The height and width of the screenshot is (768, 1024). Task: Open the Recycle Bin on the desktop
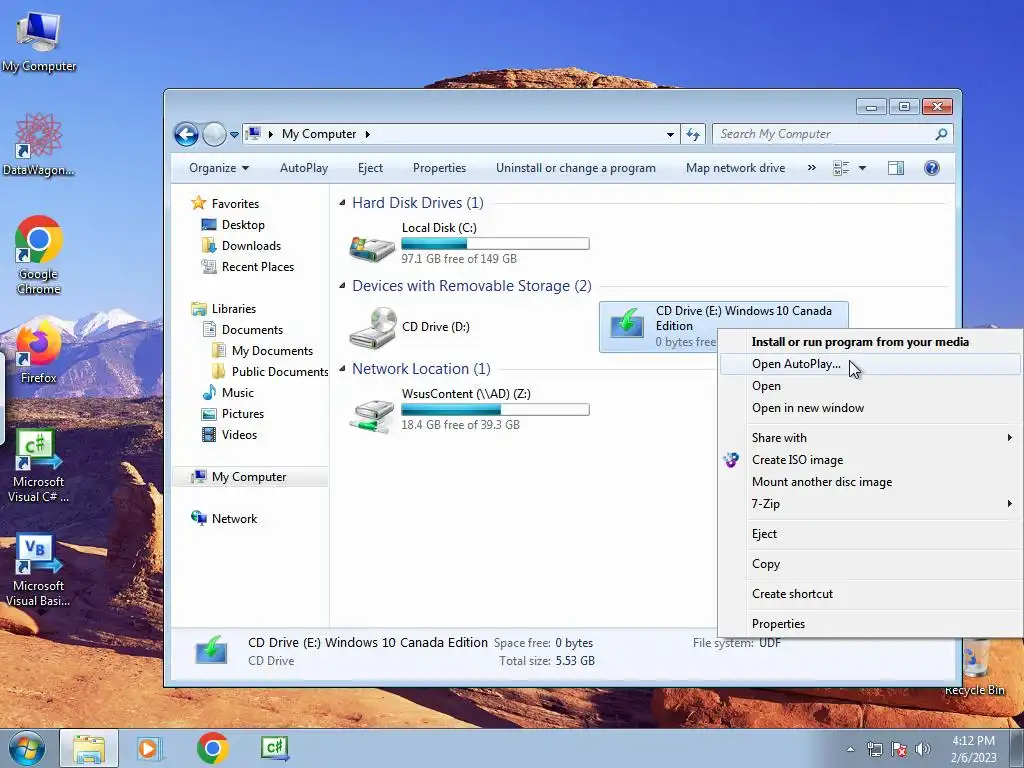coord(975,666)
